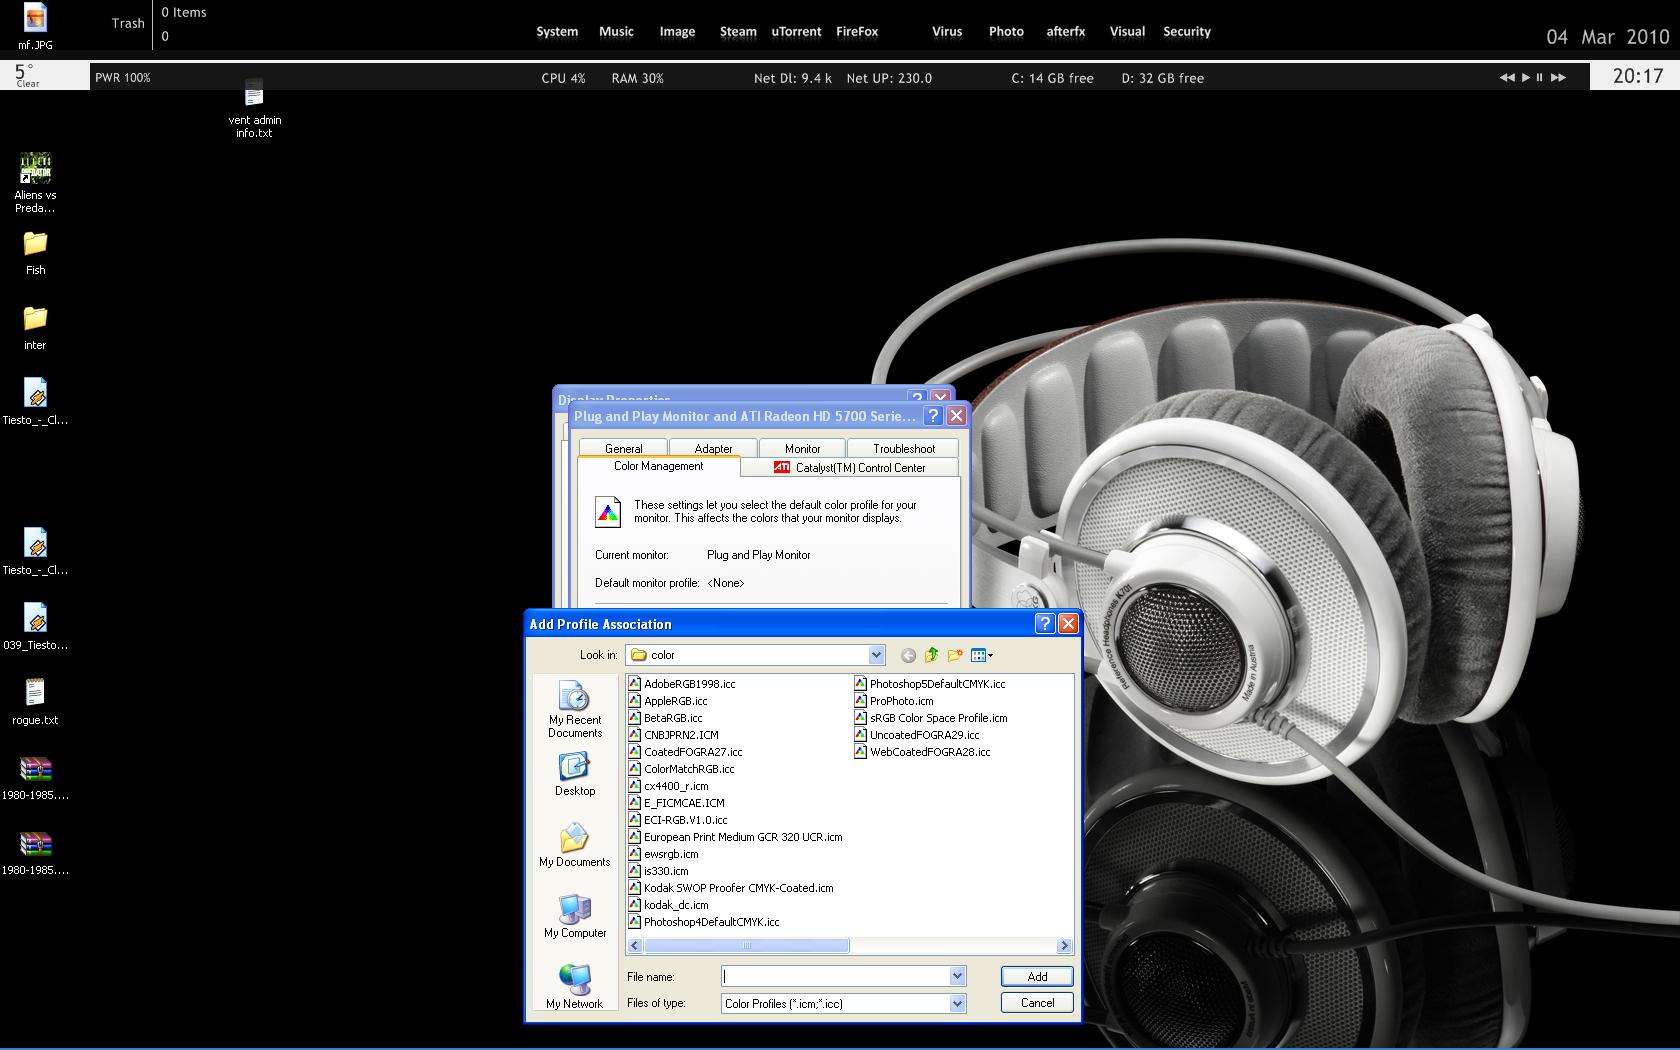Click the Cancel button
Image resolution: width=1680 pixels, height=1050 pixels.
pyautogui.click(x=1037, y=1003)
